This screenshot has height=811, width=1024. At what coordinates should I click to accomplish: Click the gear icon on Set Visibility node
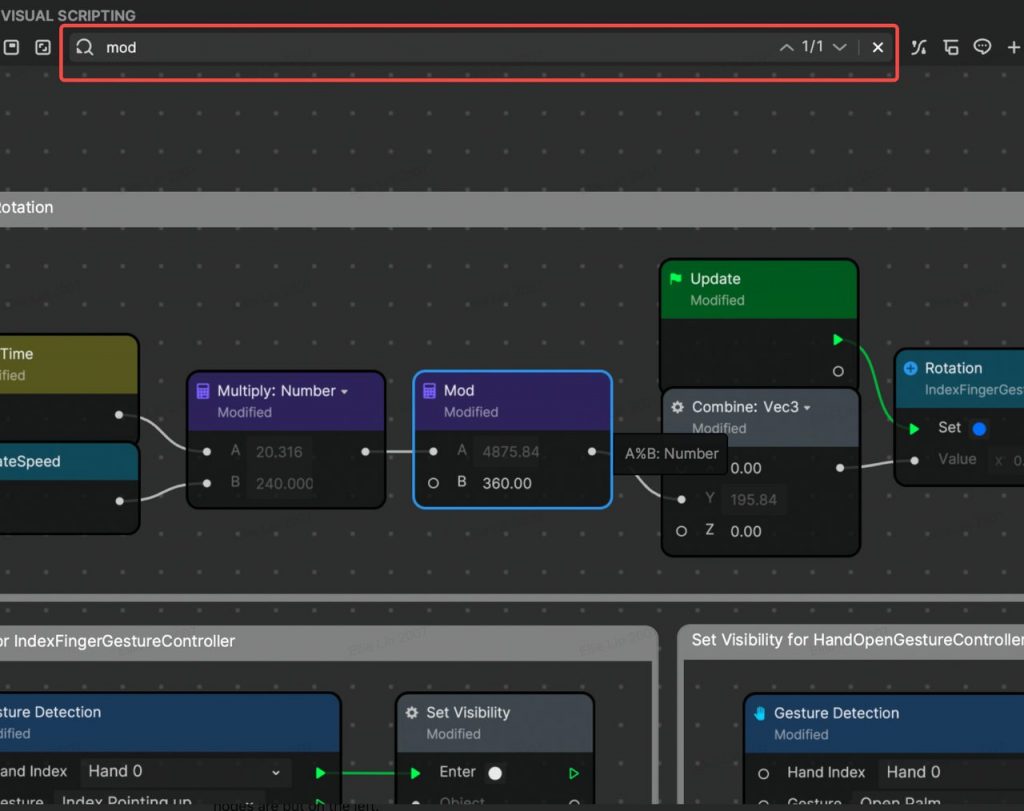point(411,712)
